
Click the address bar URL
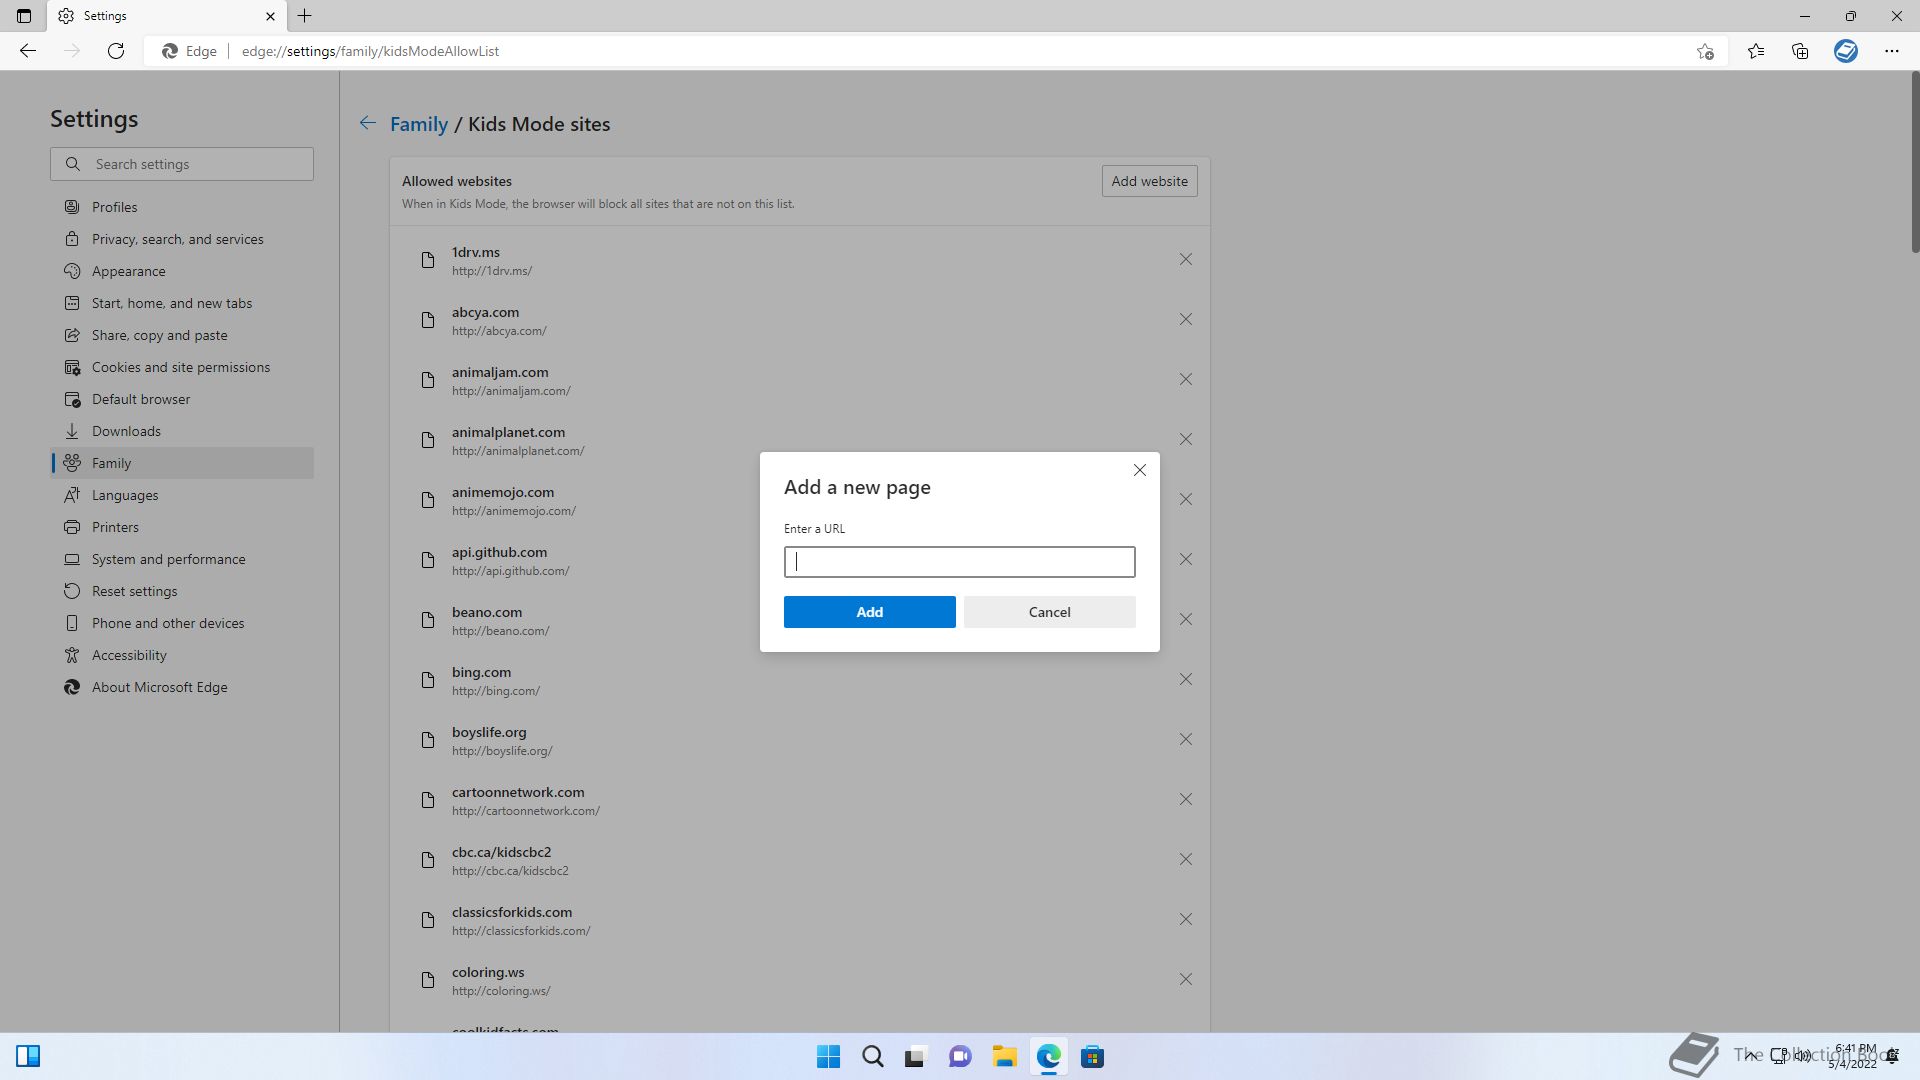click(x=370, y=51)
